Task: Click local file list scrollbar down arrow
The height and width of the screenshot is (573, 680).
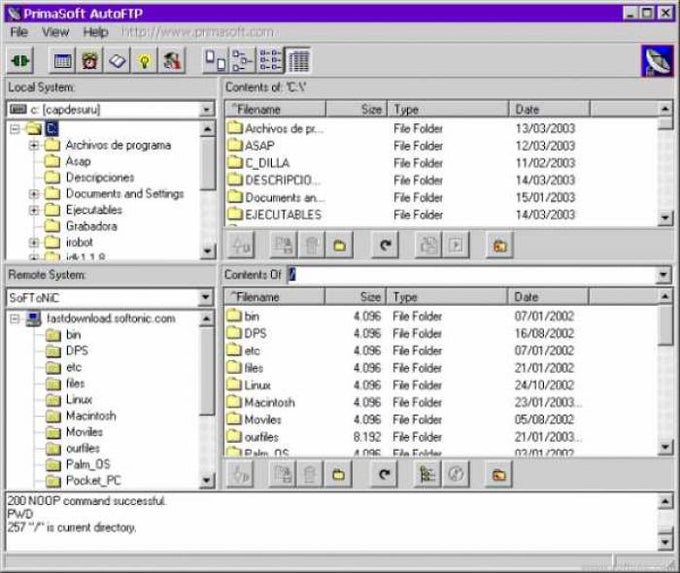Action: [665, 216]
